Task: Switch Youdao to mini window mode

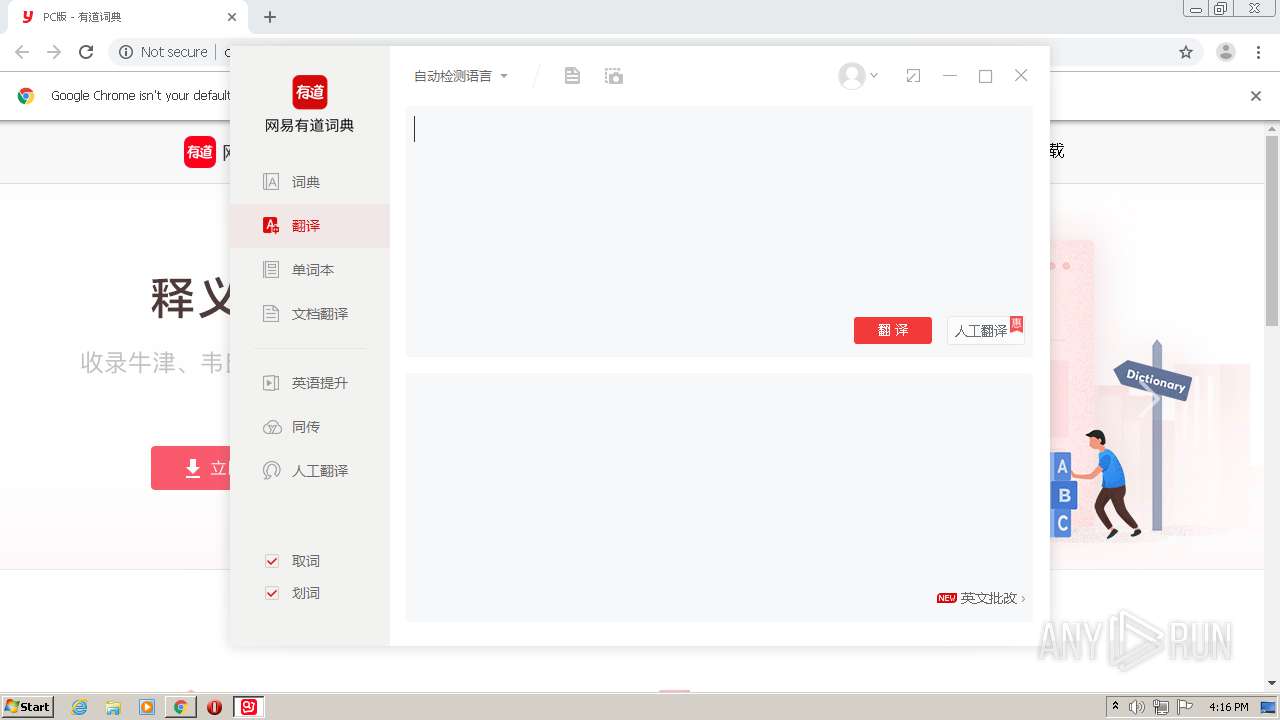Action: tap(913, 76)
